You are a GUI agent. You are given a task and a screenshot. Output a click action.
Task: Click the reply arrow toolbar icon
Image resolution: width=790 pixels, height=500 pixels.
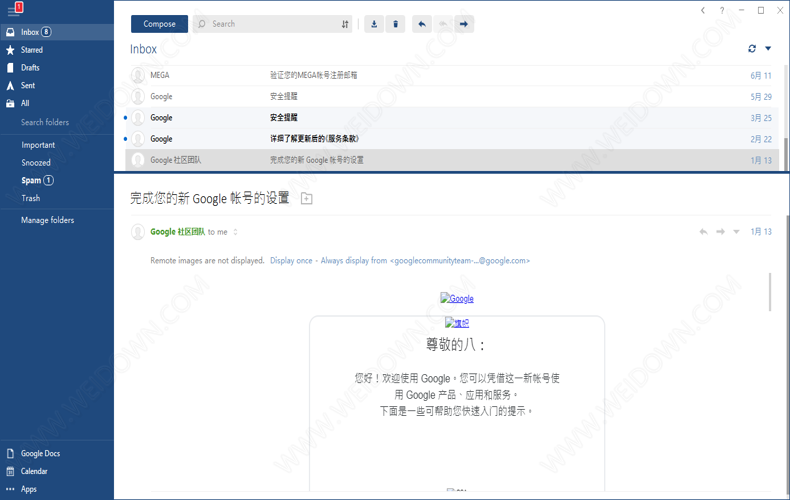(422, 24)
